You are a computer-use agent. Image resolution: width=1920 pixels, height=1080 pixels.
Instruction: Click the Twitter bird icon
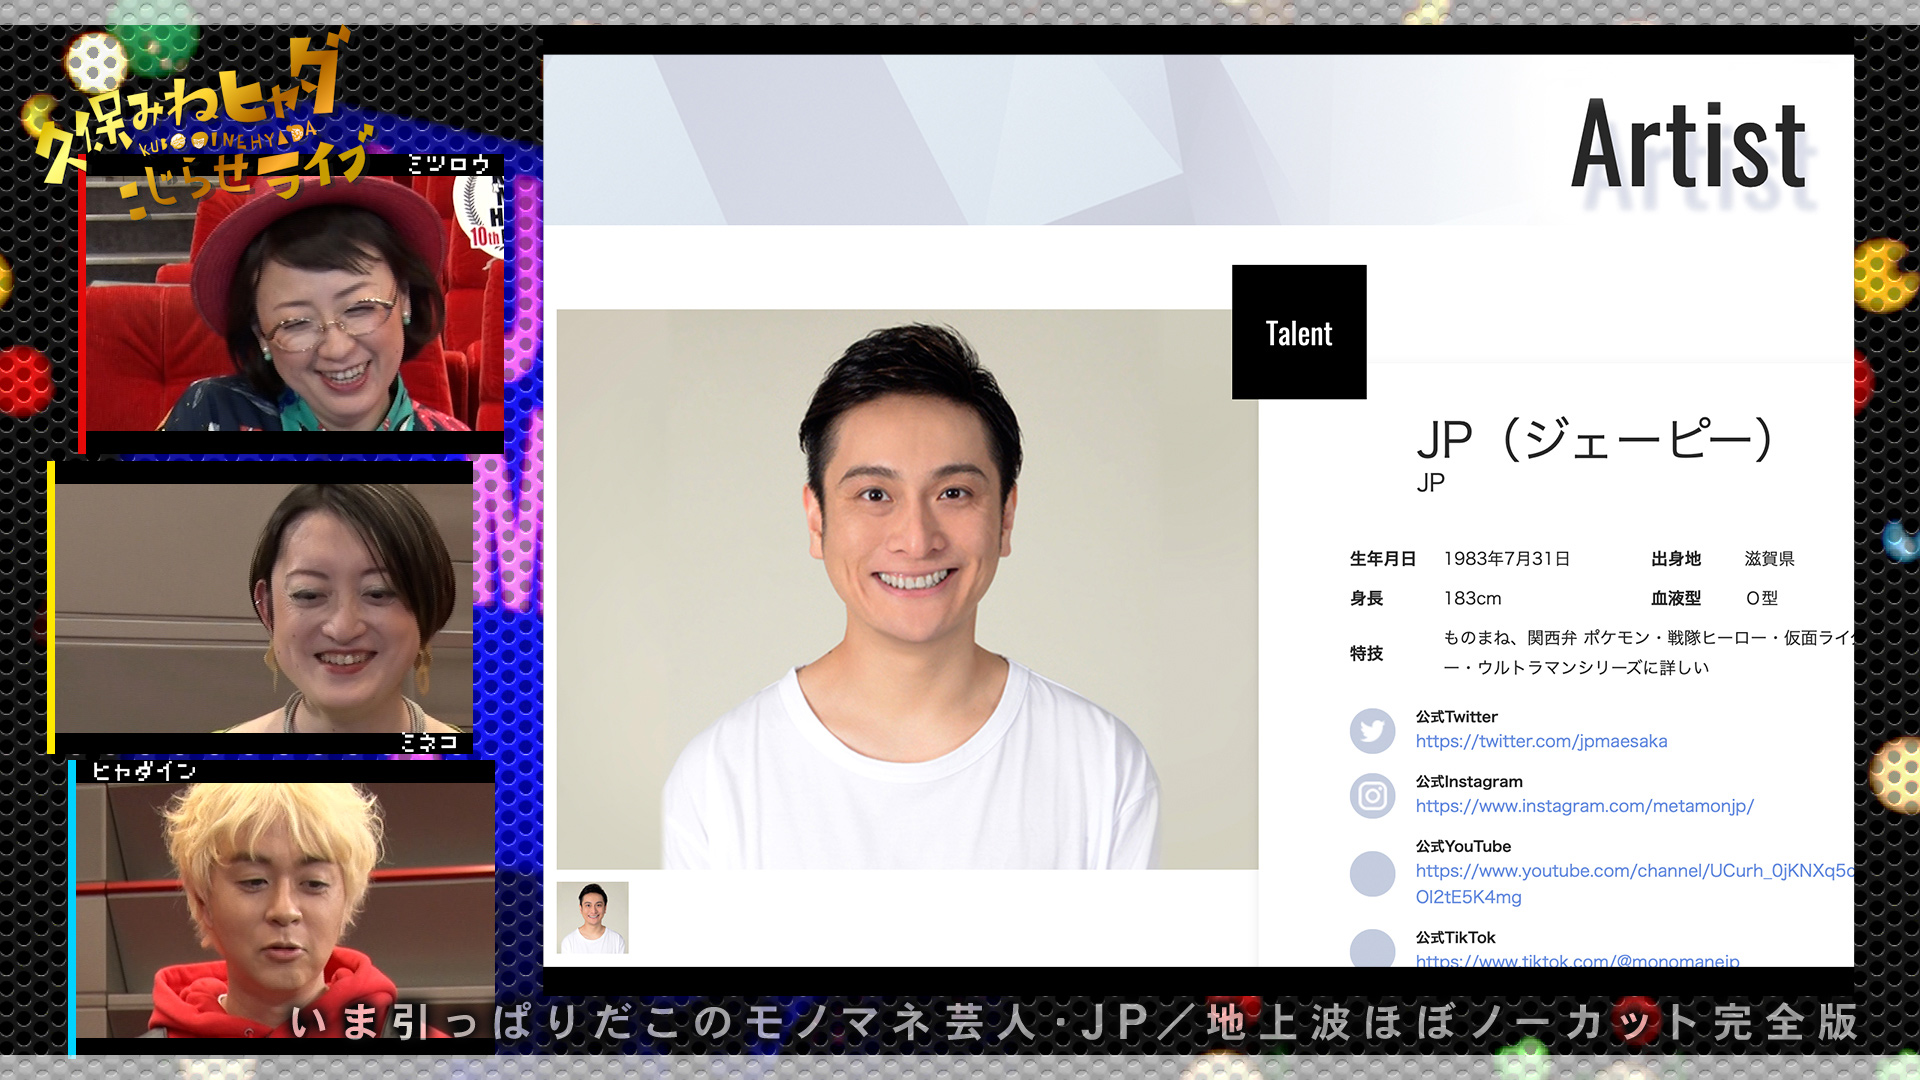1372,731
